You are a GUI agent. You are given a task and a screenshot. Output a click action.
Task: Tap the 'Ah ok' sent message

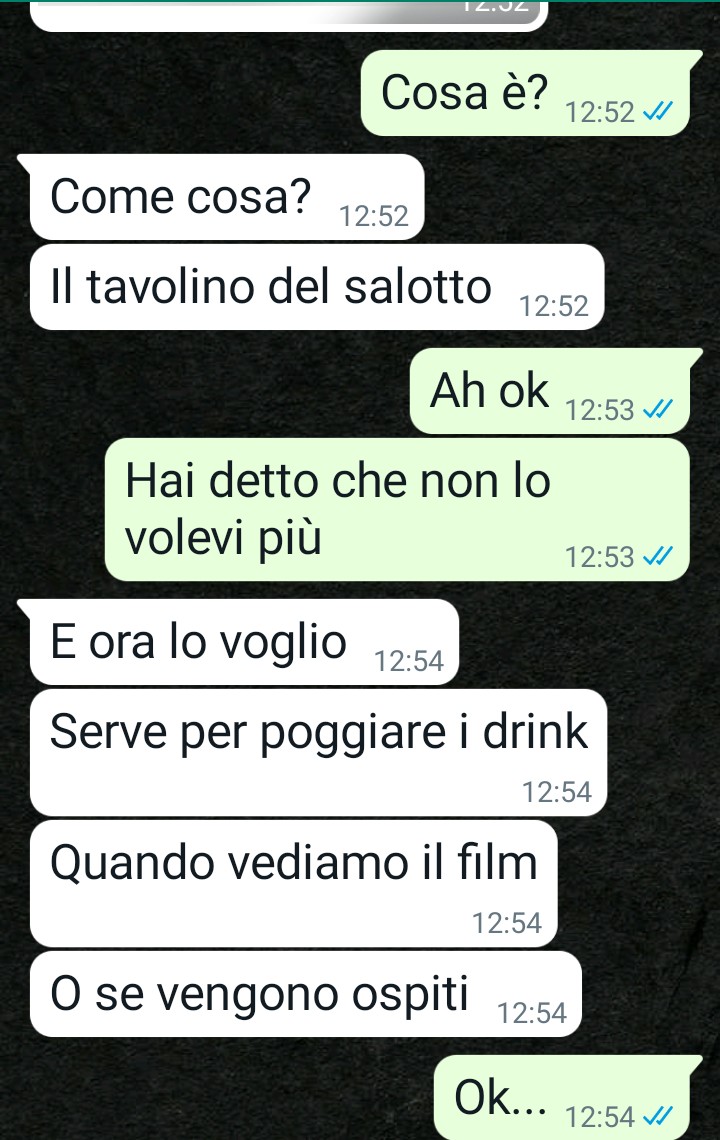coord(556,391)
